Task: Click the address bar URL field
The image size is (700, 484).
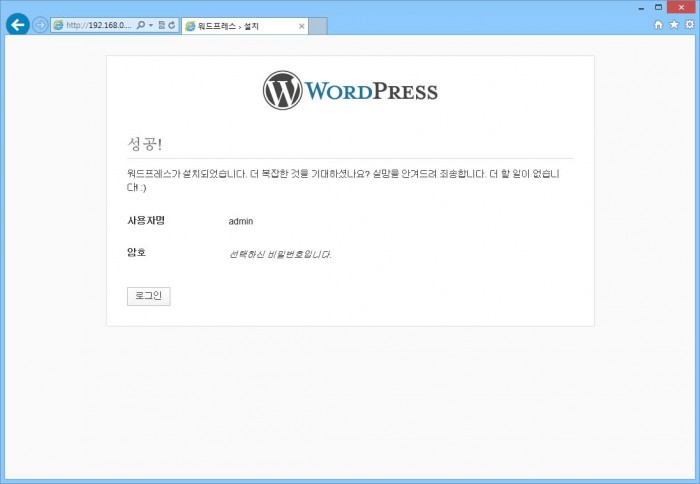Action: tap(98, 25)
